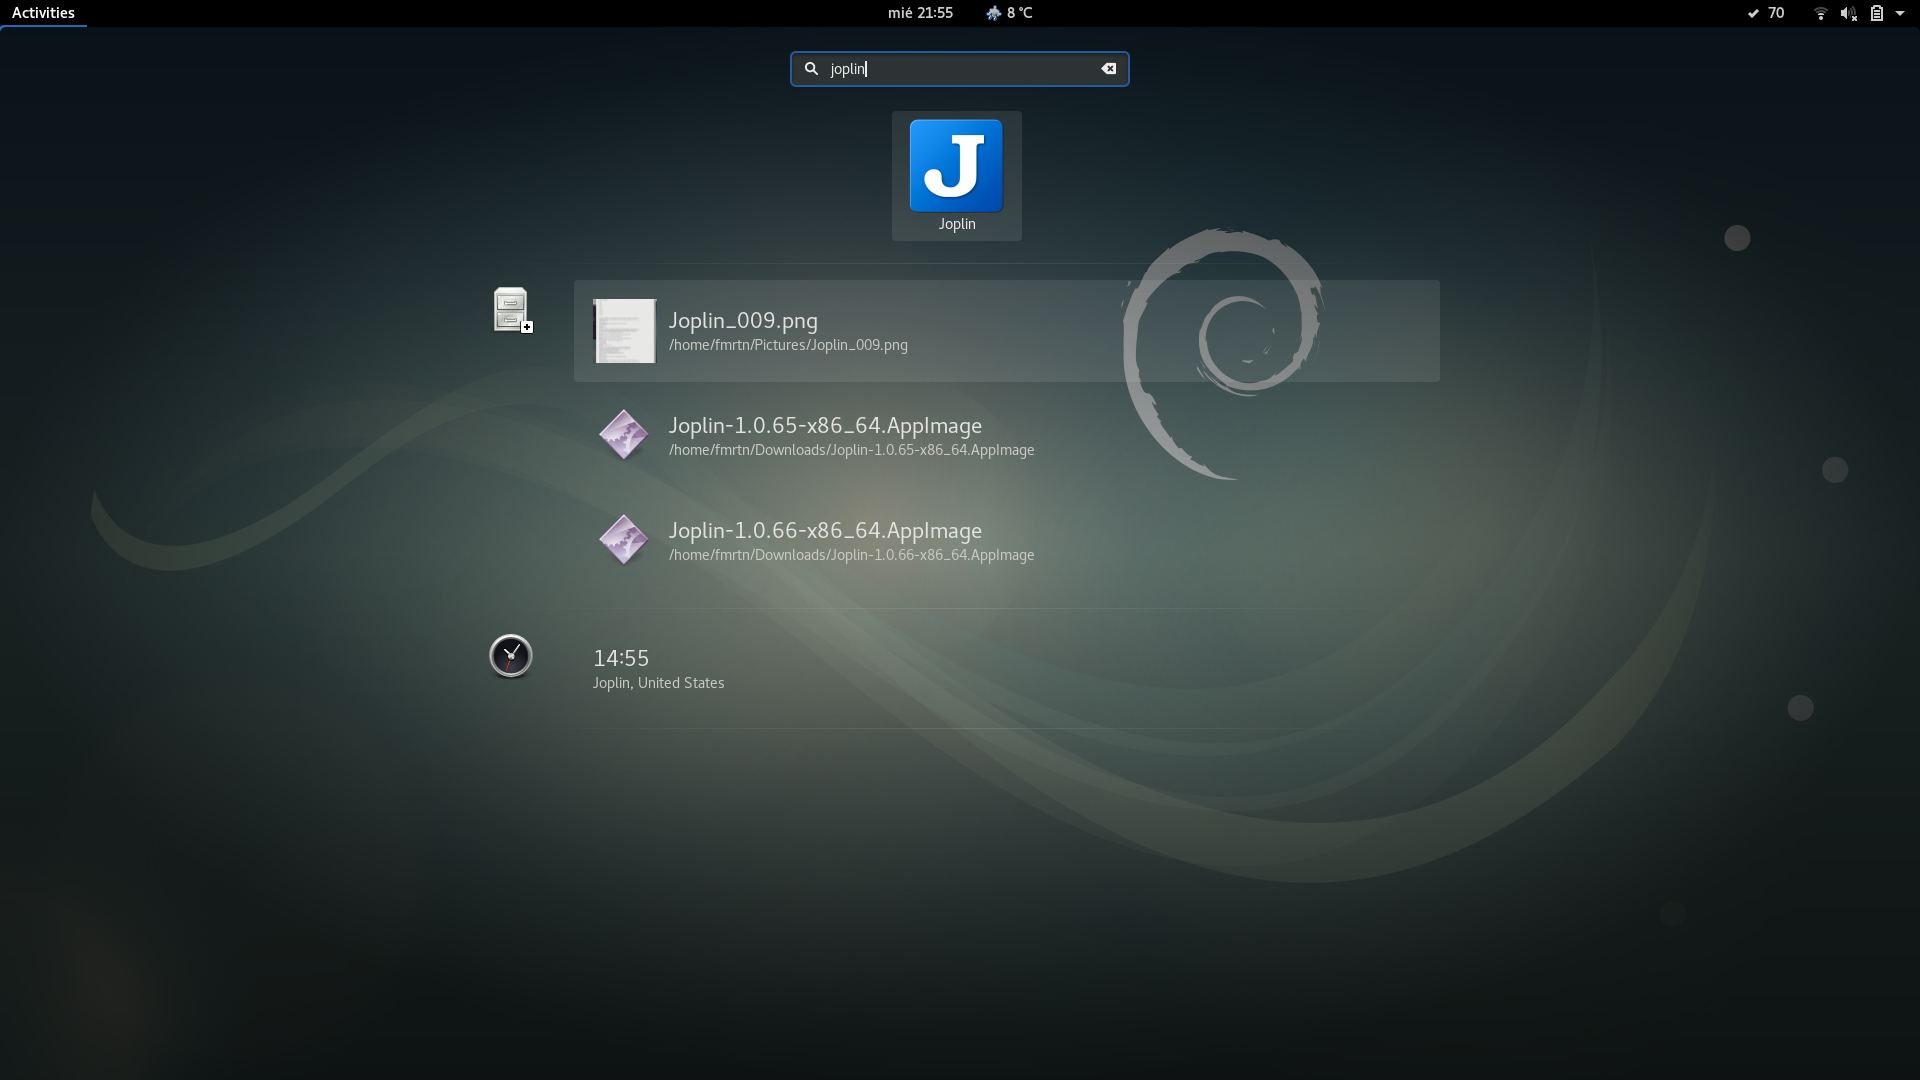Select the Joplin-1.0.66 AppImage package icon

click(623, 540)
